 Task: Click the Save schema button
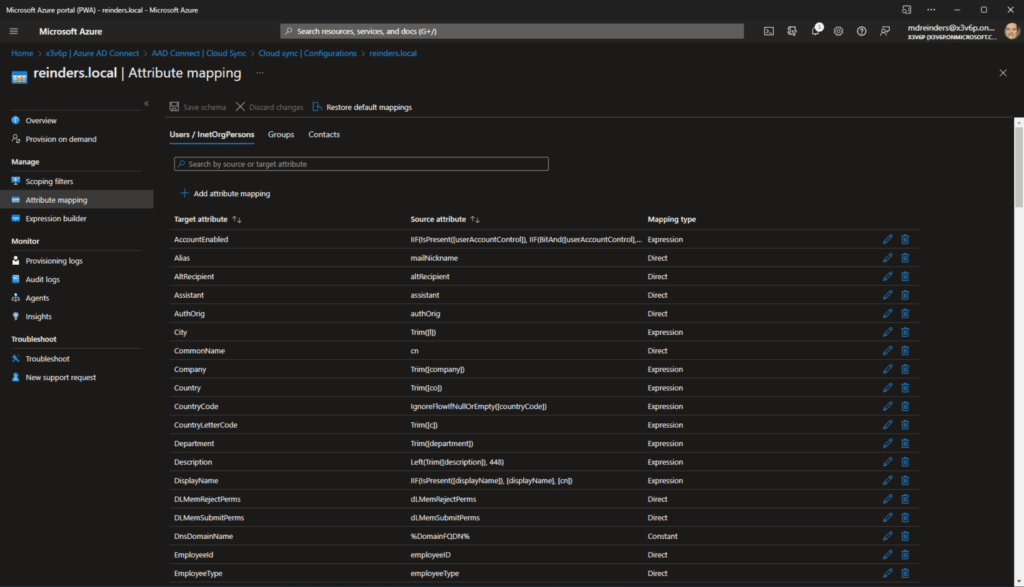click(198, 107)
